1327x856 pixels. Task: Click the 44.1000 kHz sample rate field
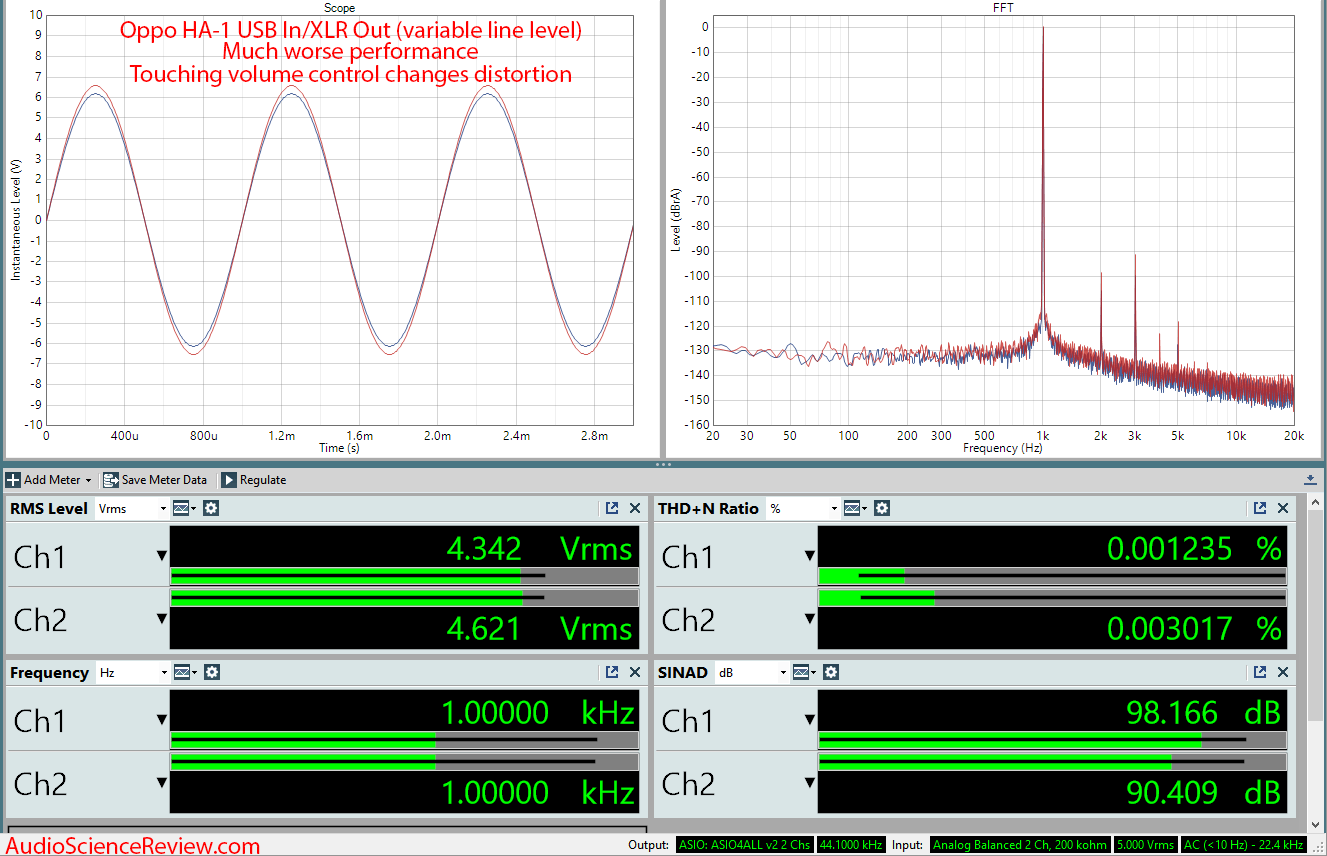(851, 845)
